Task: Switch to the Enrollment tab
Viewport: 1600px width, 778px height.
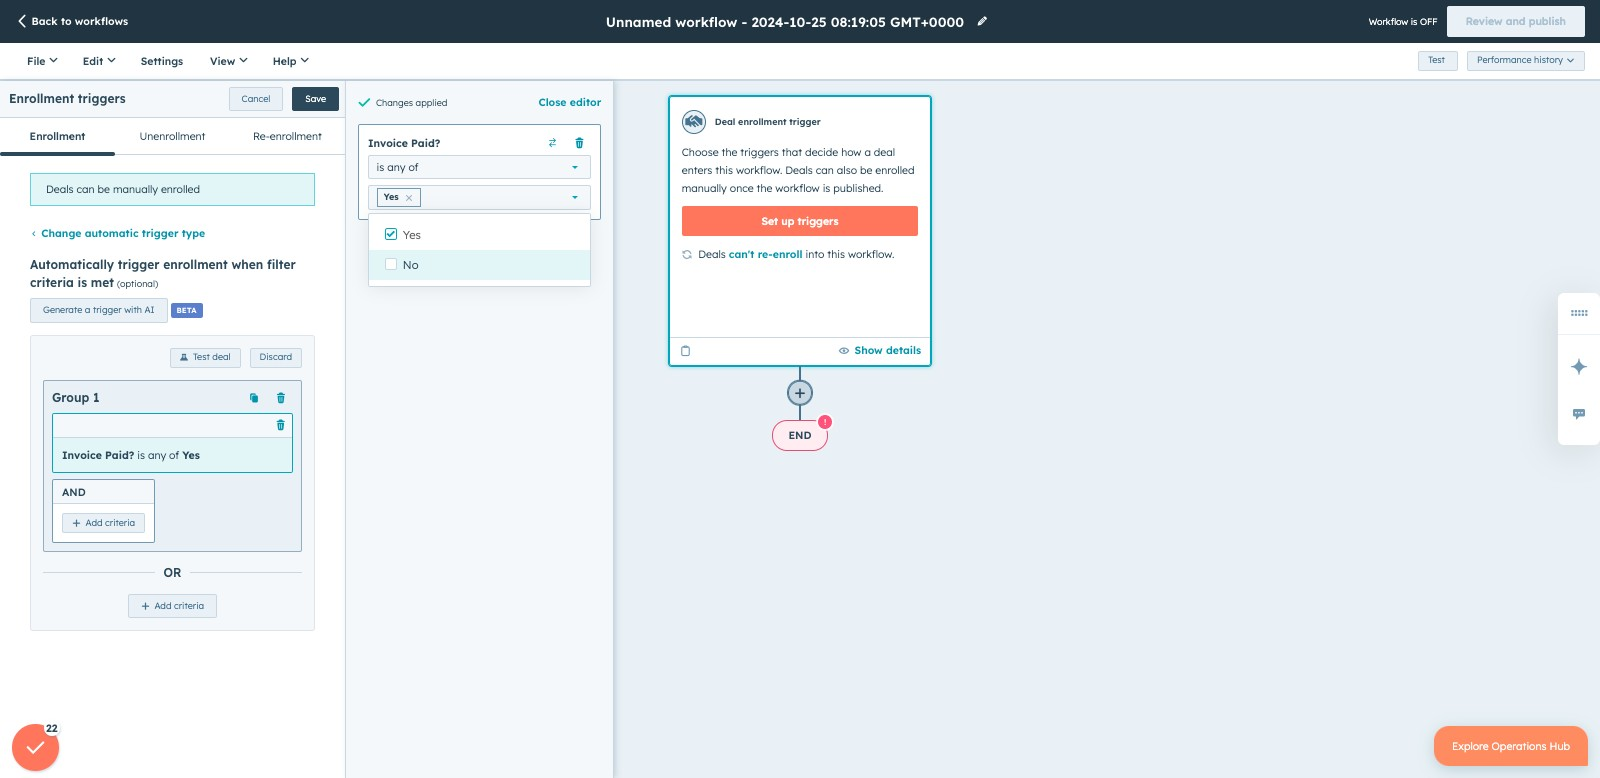Action: [x=57, y=136]
